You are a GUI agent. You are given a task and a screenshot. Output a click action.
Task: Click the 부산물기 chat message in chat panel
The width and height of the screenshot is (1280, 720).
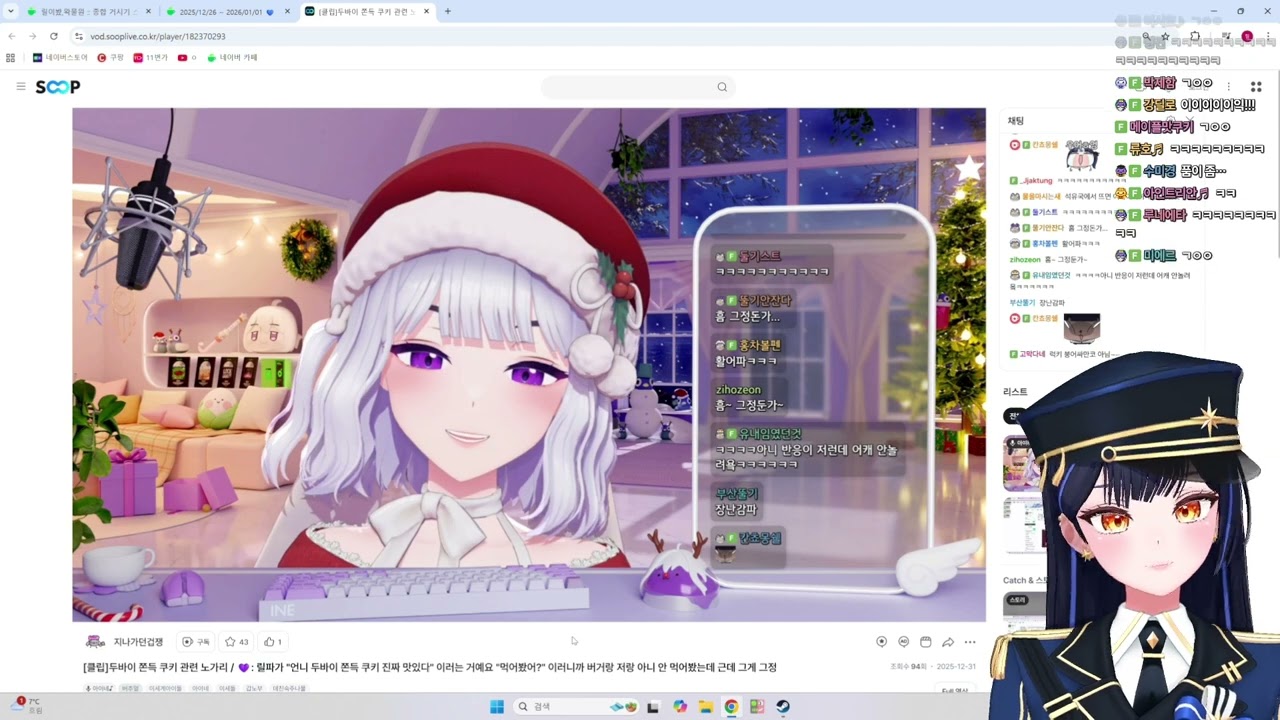pos(1038,302)
